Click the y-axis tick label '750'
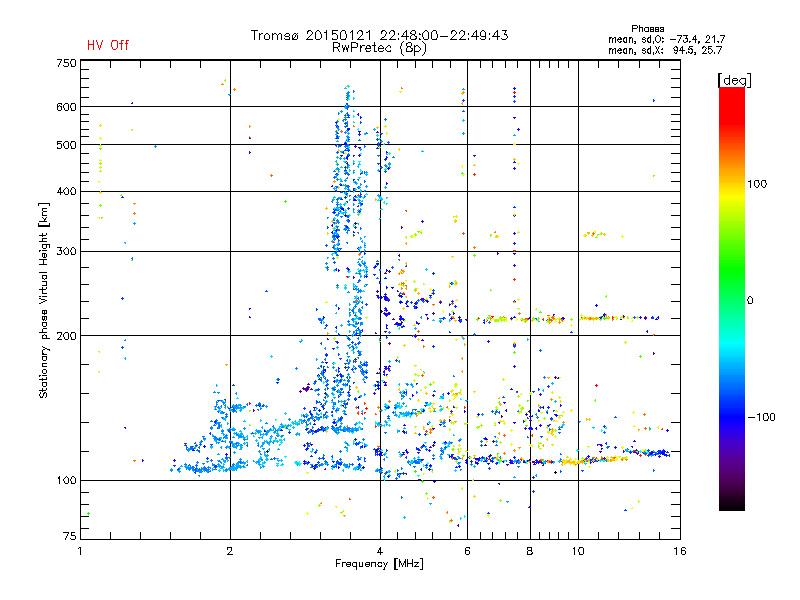 point(66,63)
